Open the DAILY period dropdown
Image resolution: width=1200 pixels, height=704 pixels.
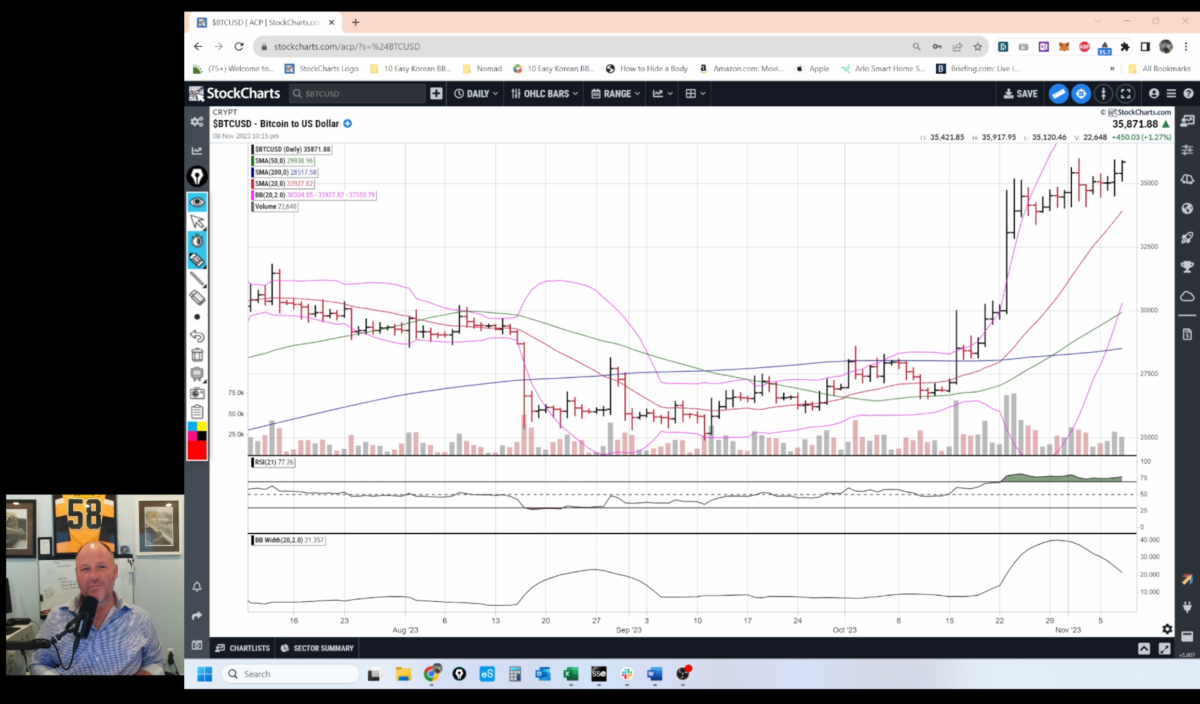(475, 93)
